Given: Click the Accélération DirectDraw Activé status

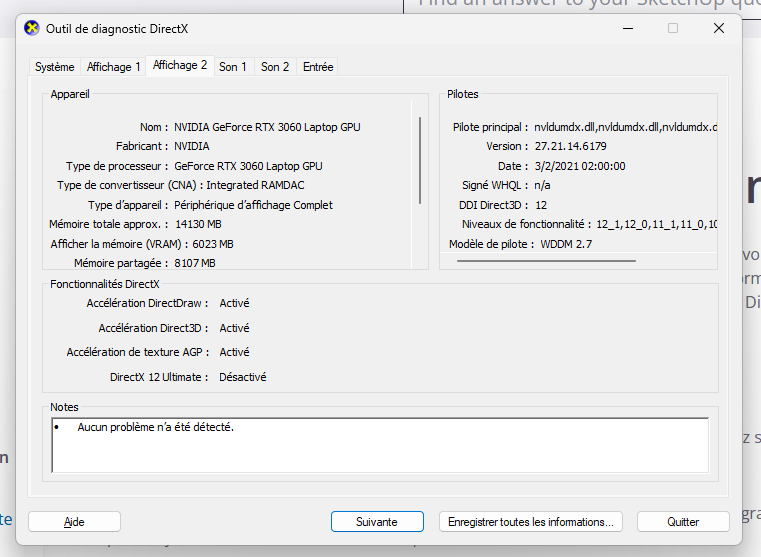Looking at the screenshot, I should tap(234, 303).
